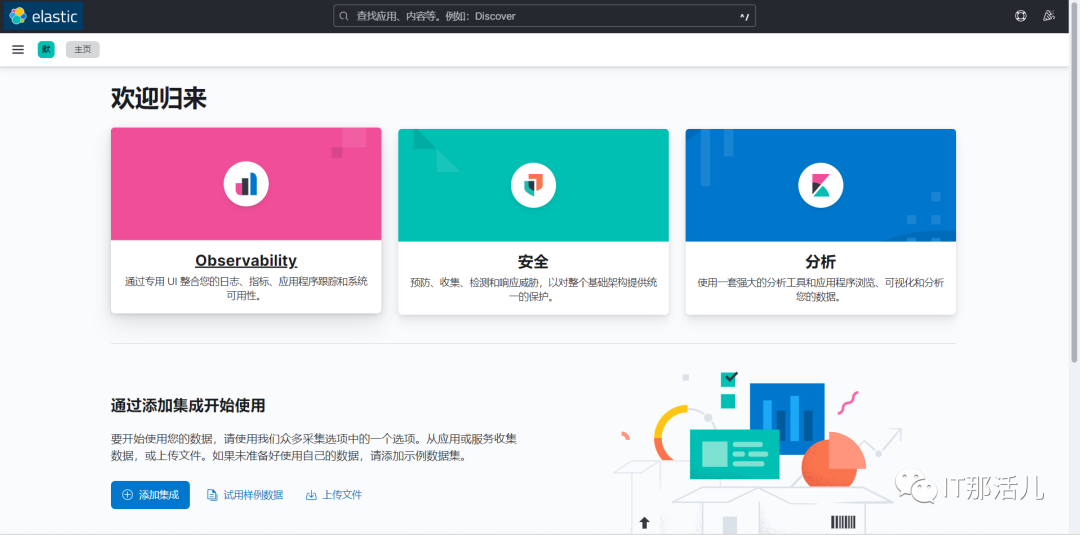Click the Observability description text
The width and height of the screenshot is (1080, 535).
click(246, 289)
